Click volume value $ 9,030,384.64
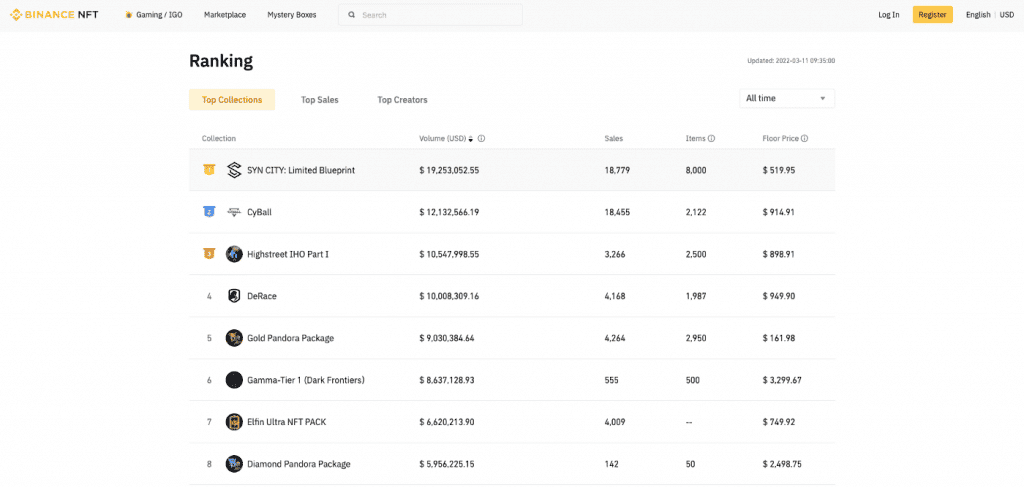1024x488 pixels. (447, 338)
